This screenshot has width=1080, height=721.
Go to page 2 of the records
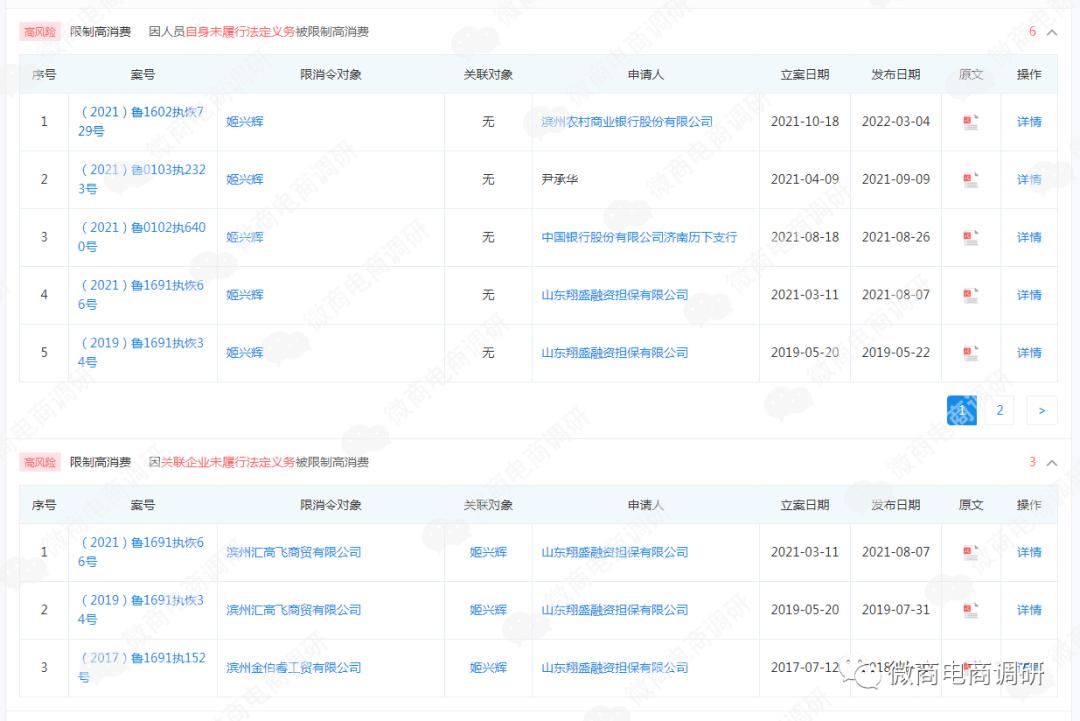pyautogui.click(x=999, y=410)
